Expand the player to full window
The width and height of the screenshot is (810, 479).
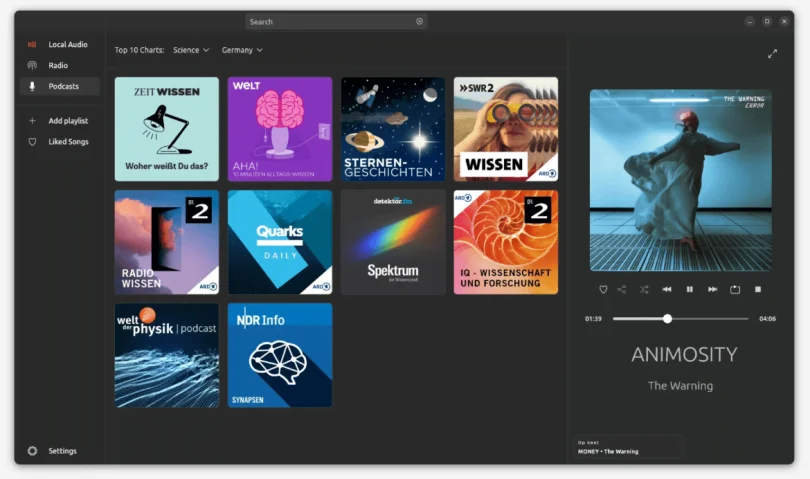point(772,54)
